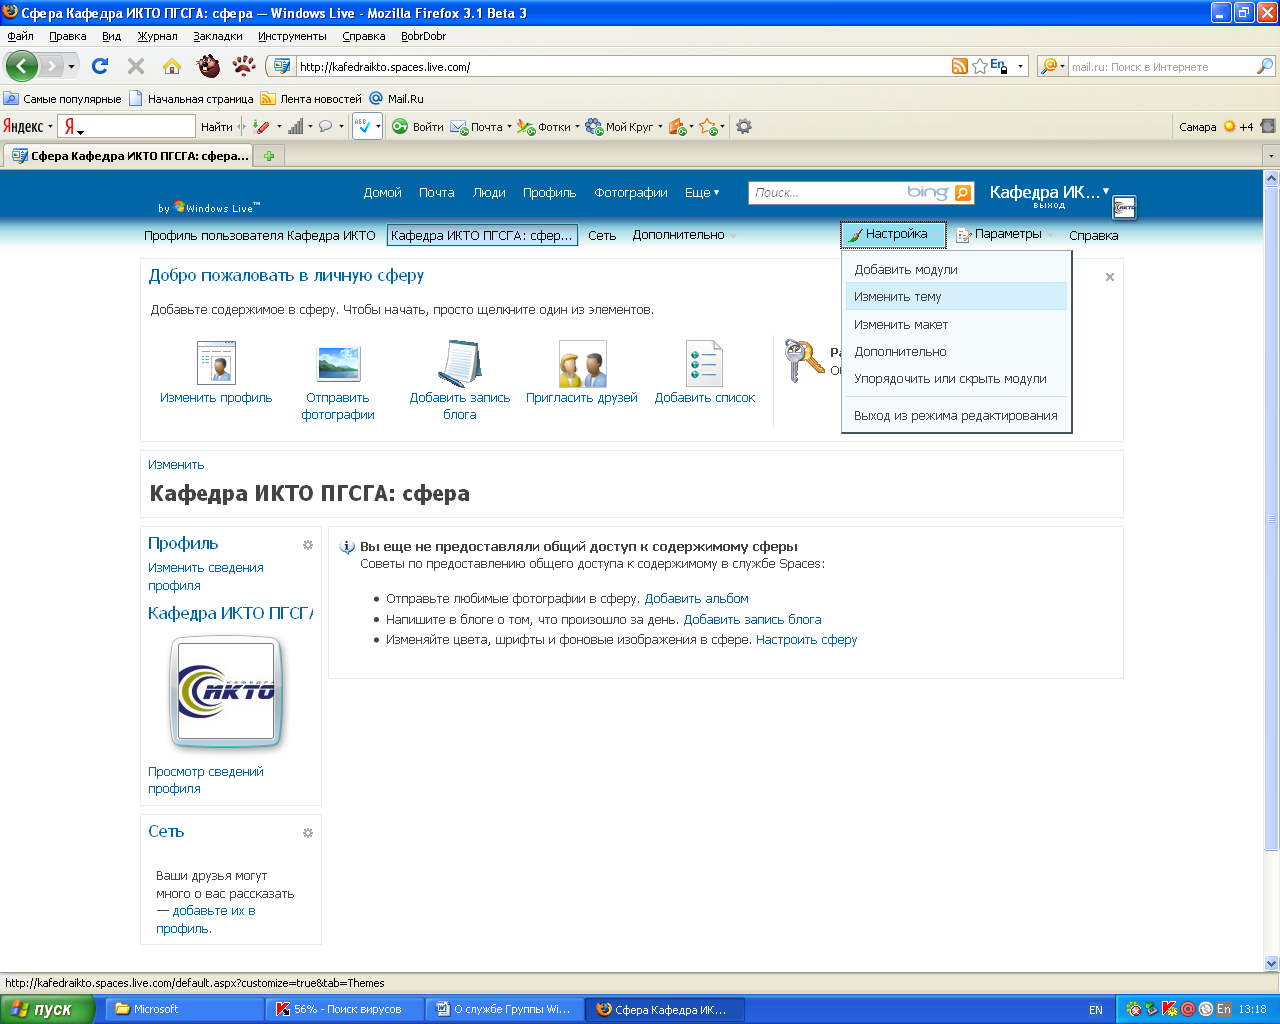1280x1024 pixels.
Task: Open the mail.ru search engine selector dropdown
Action: [x=1053, y=67]
